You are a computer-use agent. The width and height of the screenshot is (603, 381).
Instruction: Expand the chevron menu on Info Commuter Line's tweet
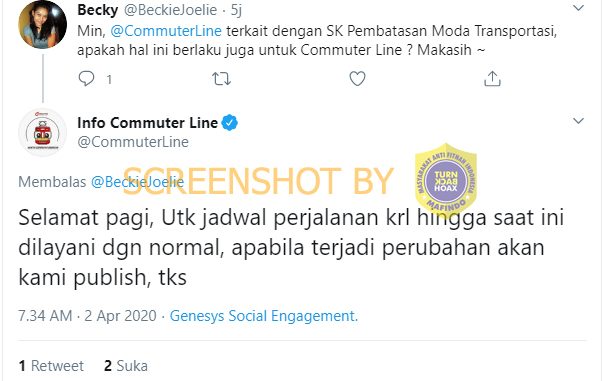point(578,121)
